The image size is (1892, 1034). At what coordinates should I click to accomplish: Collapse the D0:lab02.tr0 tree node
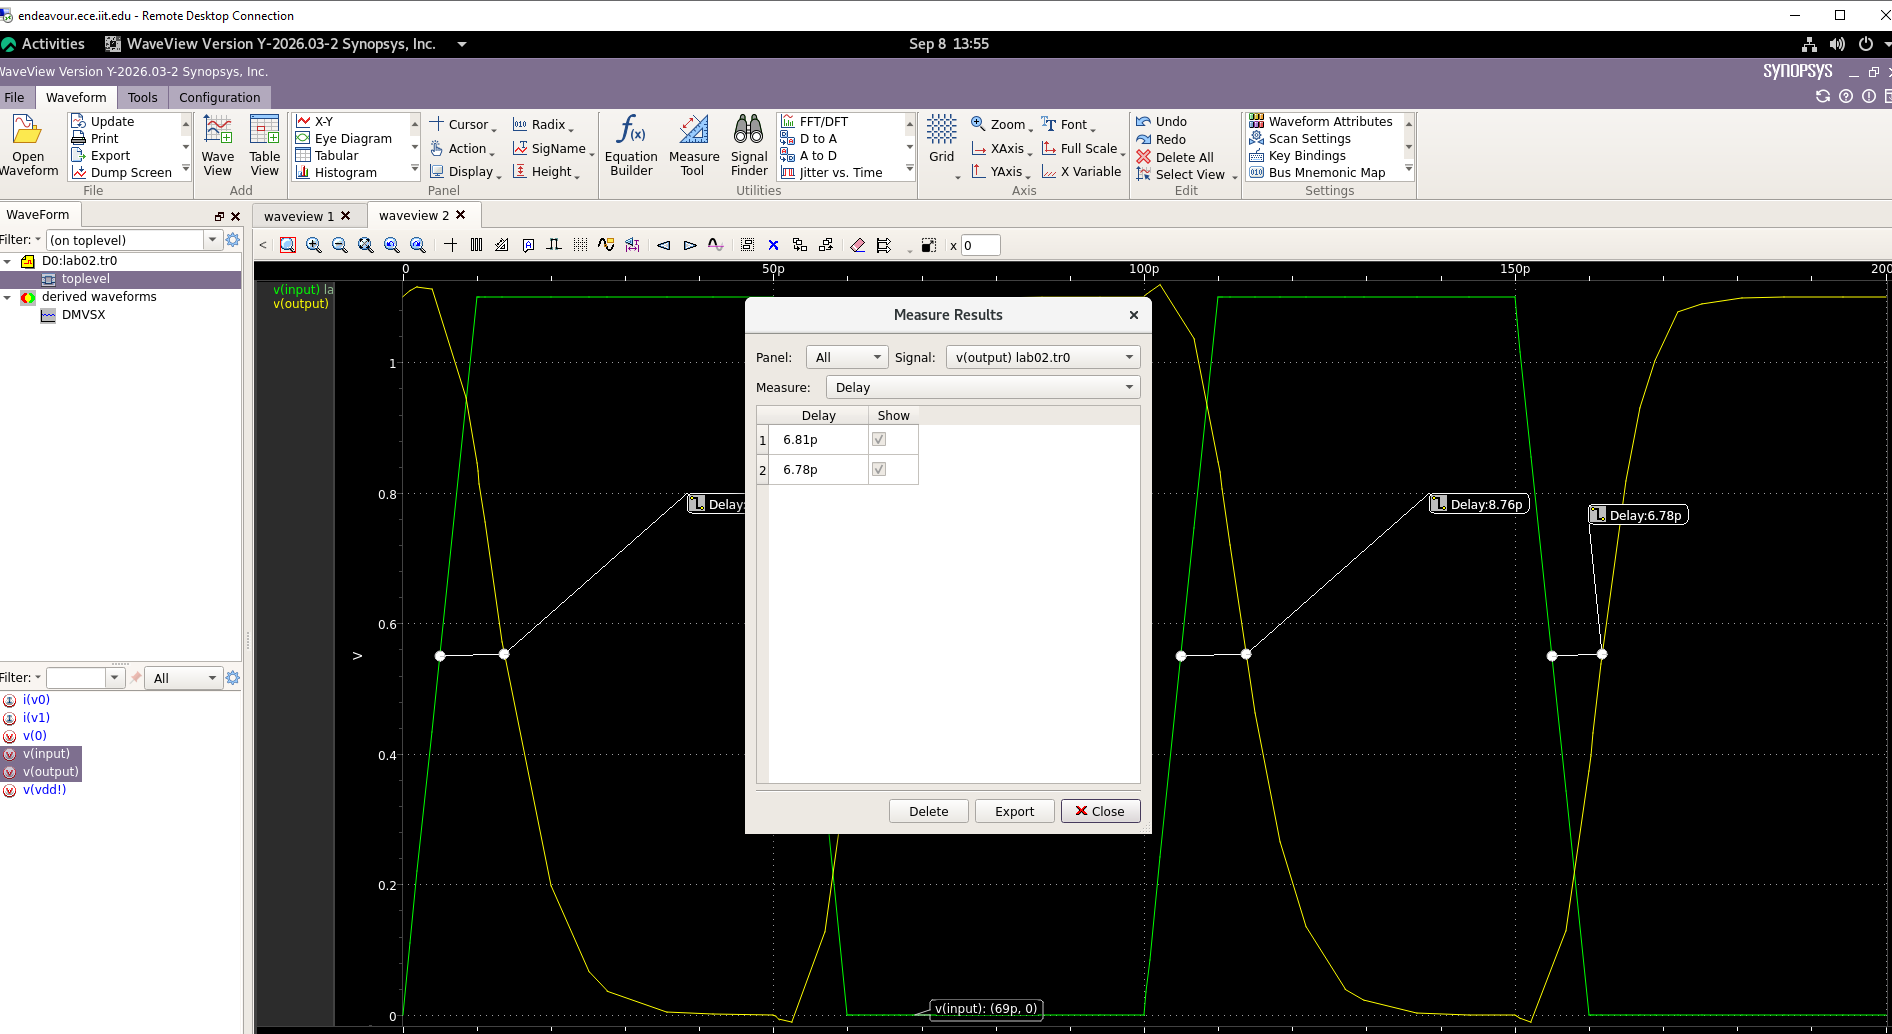[x=8, y=261]
